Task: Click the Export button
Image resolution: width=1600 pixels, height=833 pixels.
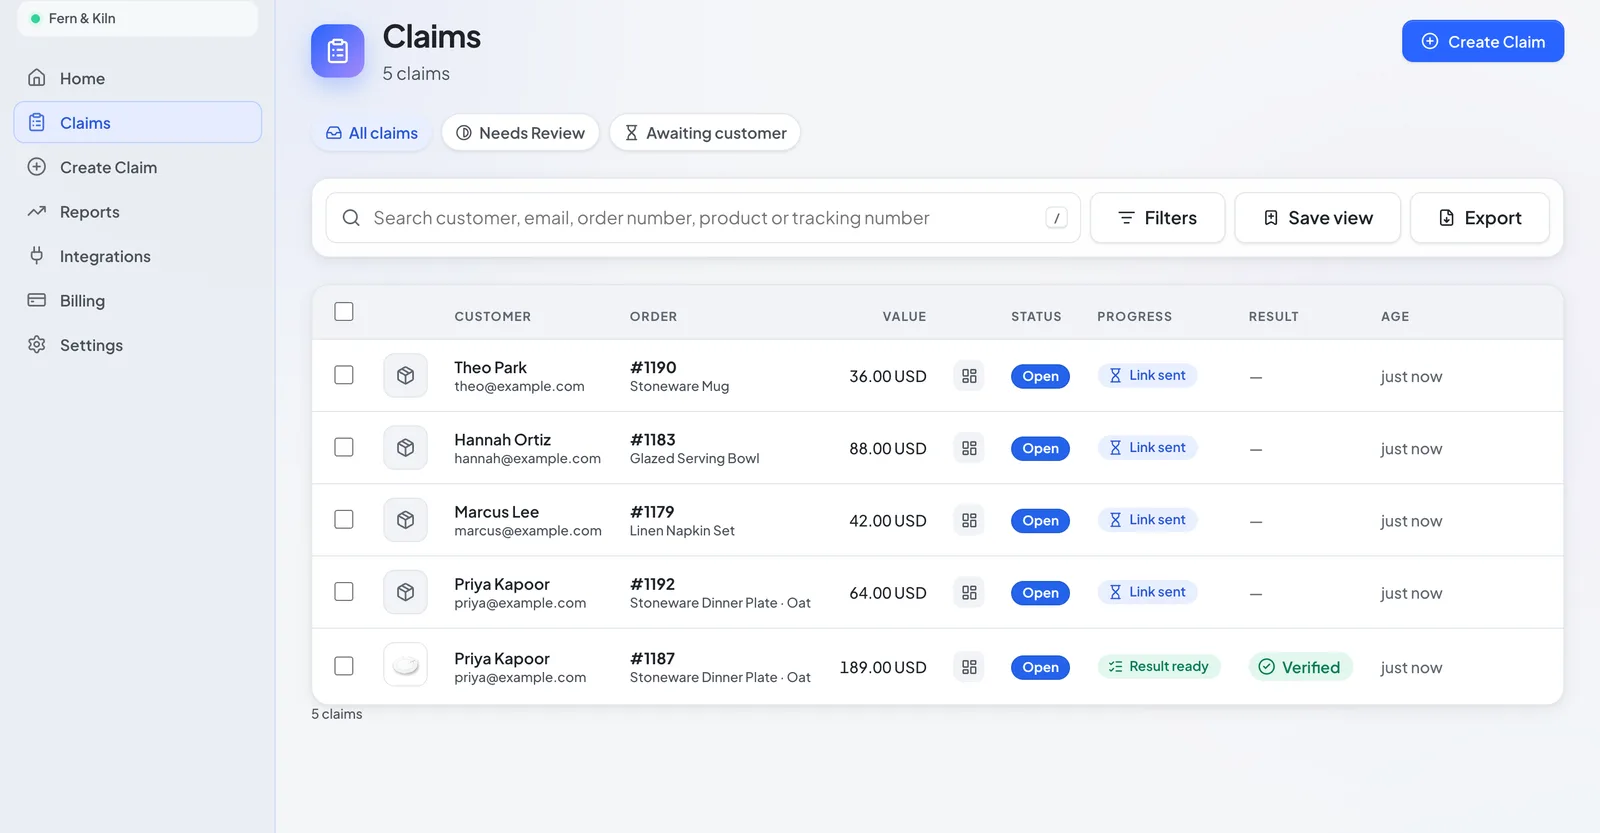Action: point(1480,218)
